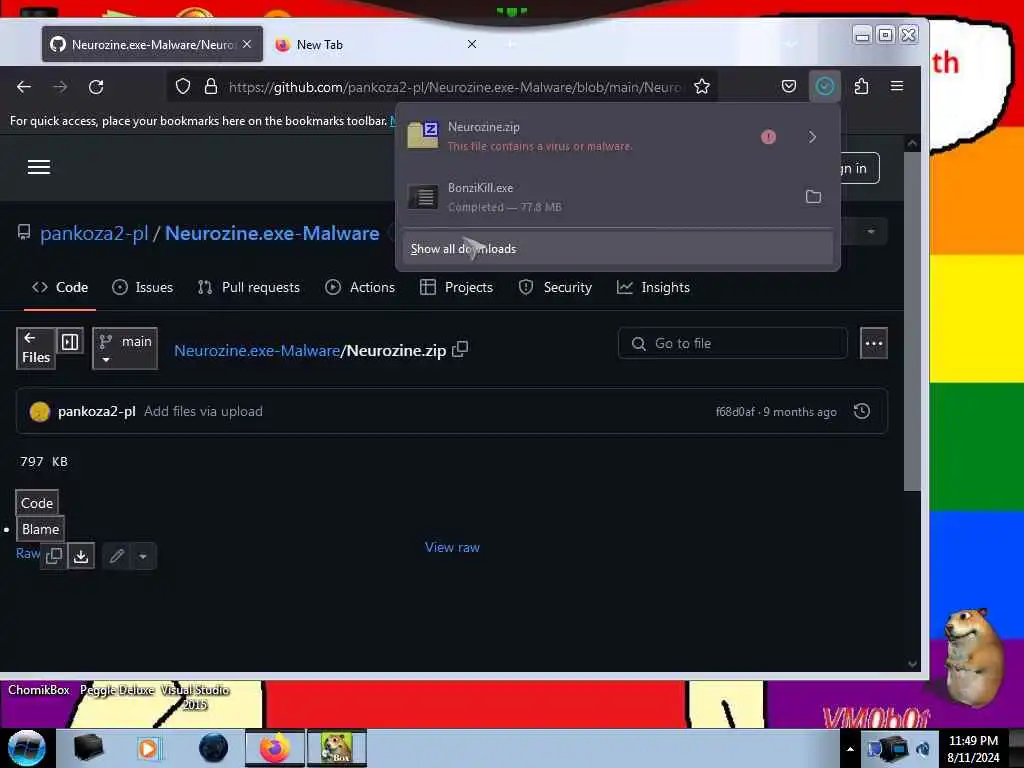The width and height of the screenshot is (1024, 768).
Task: Copy file path next to Neurozine.zip
Action: pyautogui.click(x=460, y=349)
